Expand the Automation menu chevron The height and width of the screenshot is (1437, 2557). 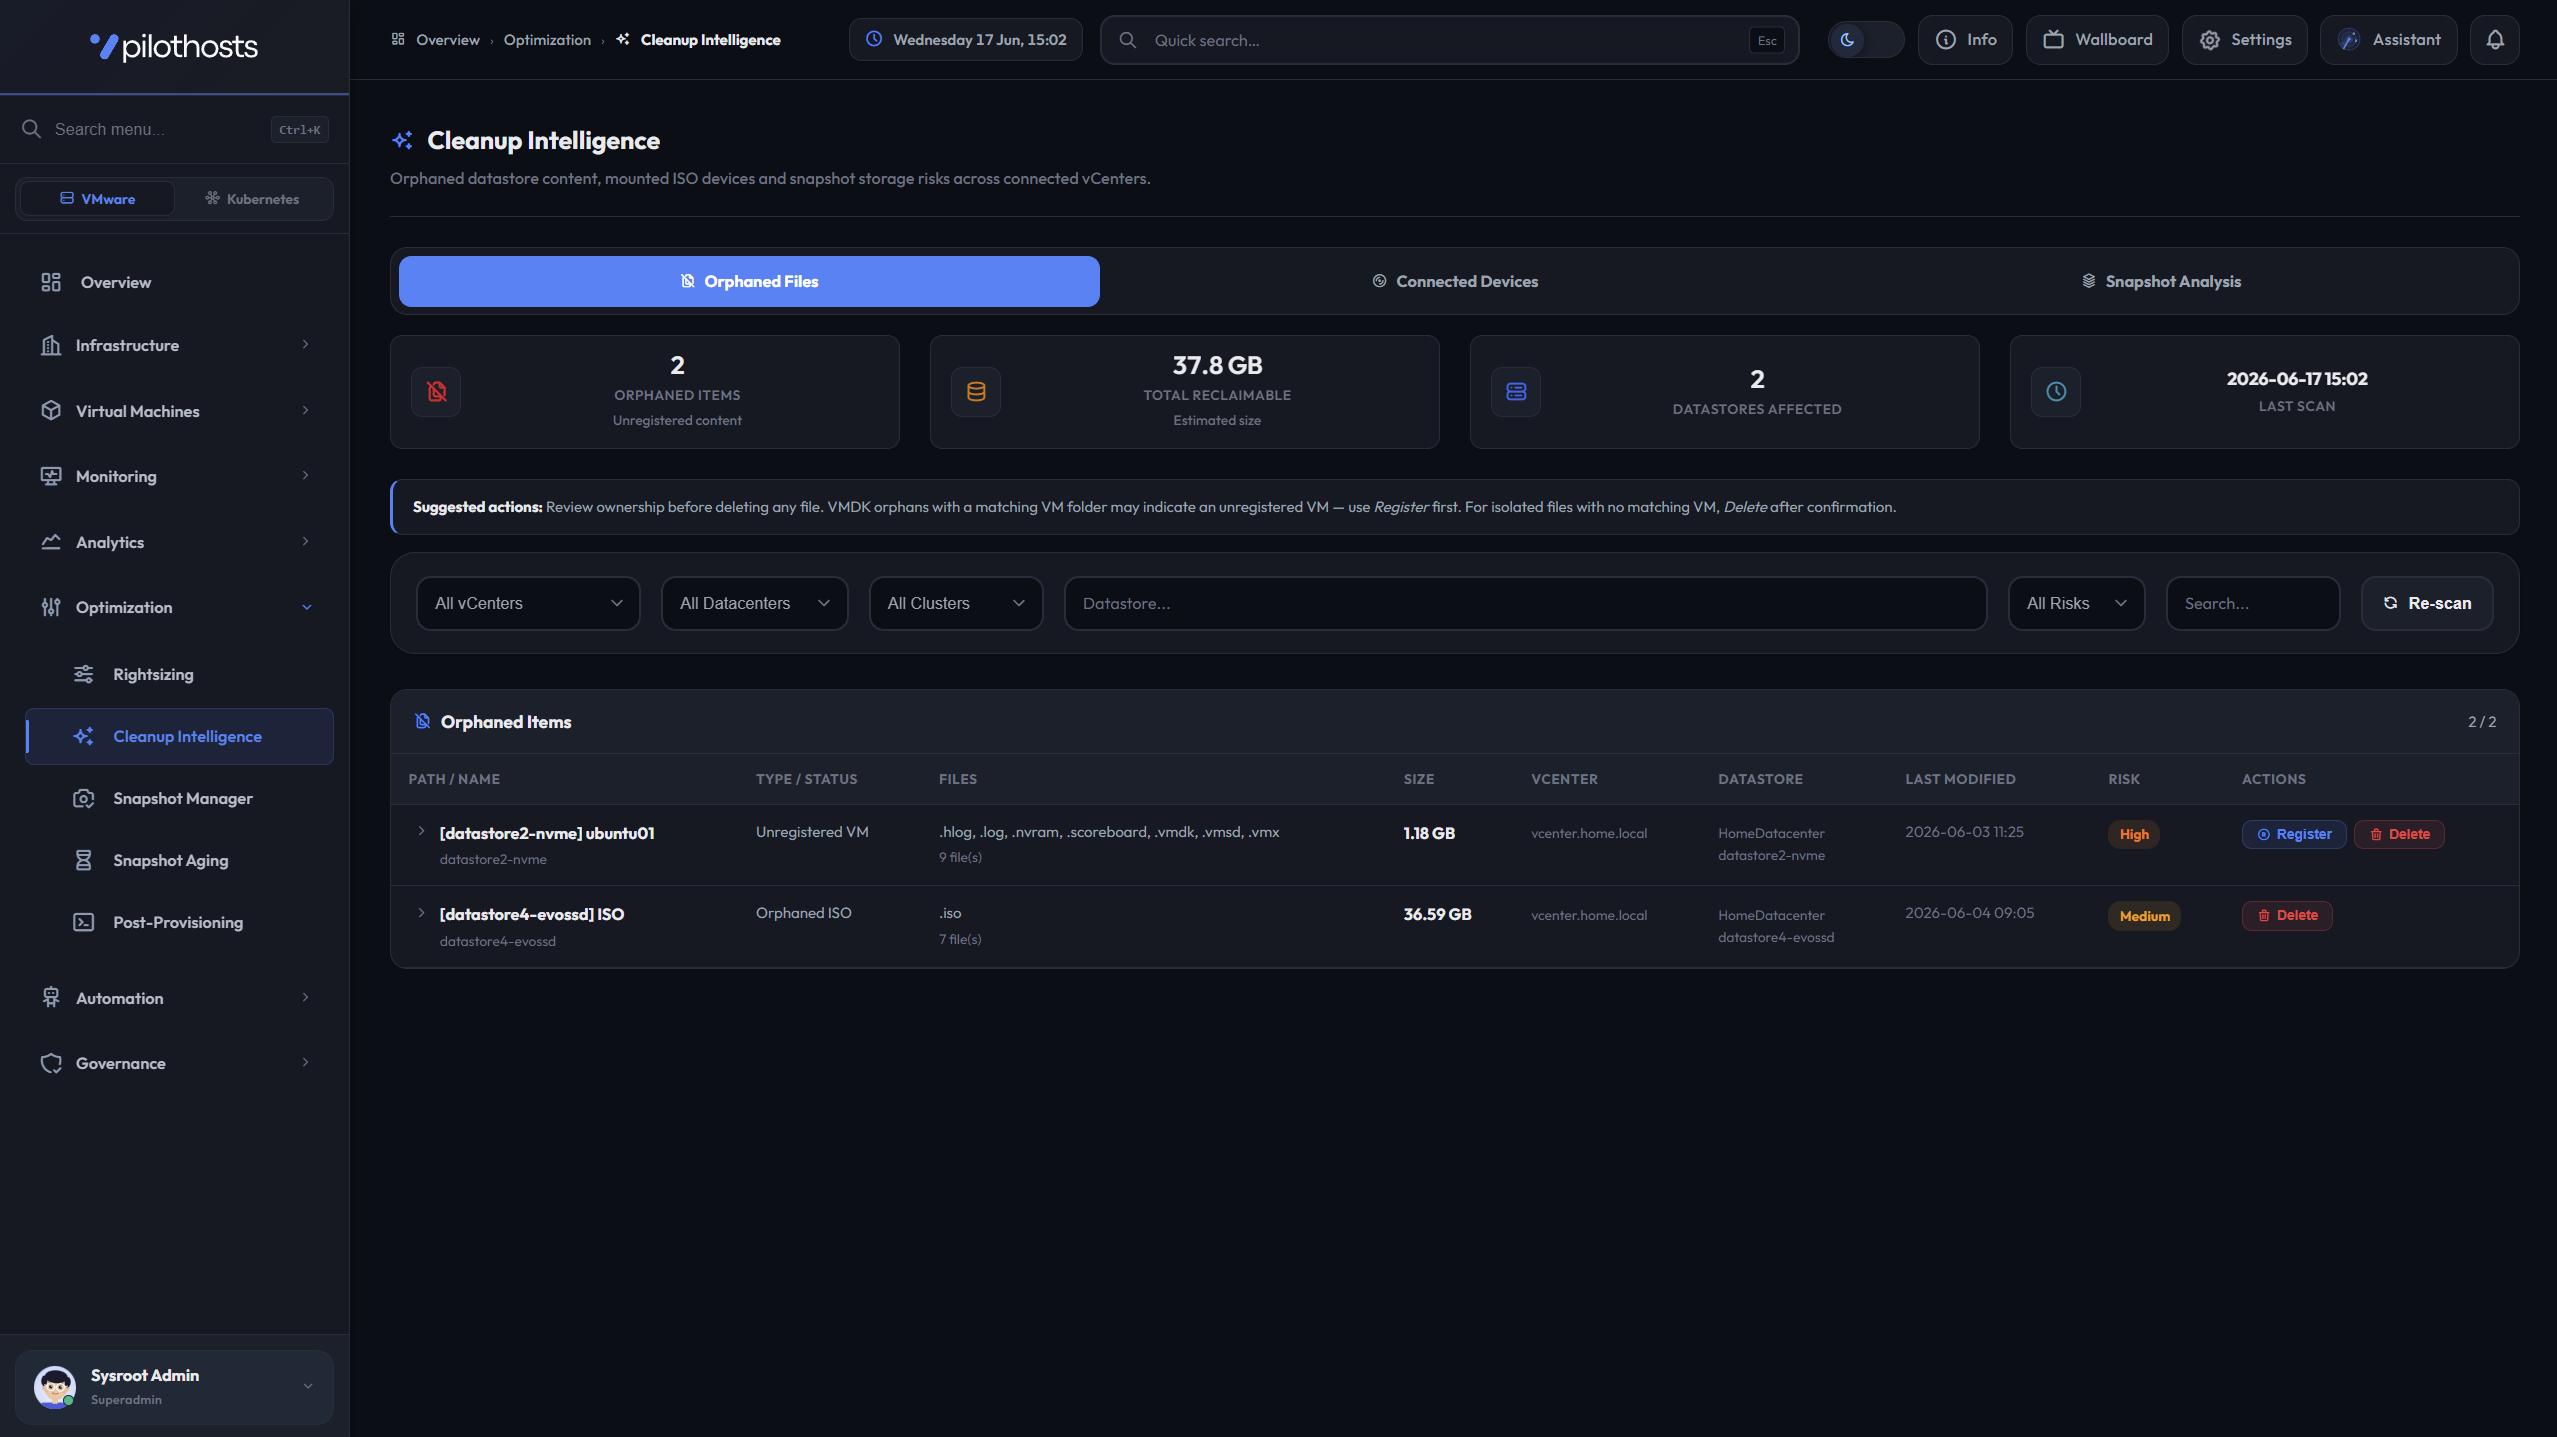point(305,998)
